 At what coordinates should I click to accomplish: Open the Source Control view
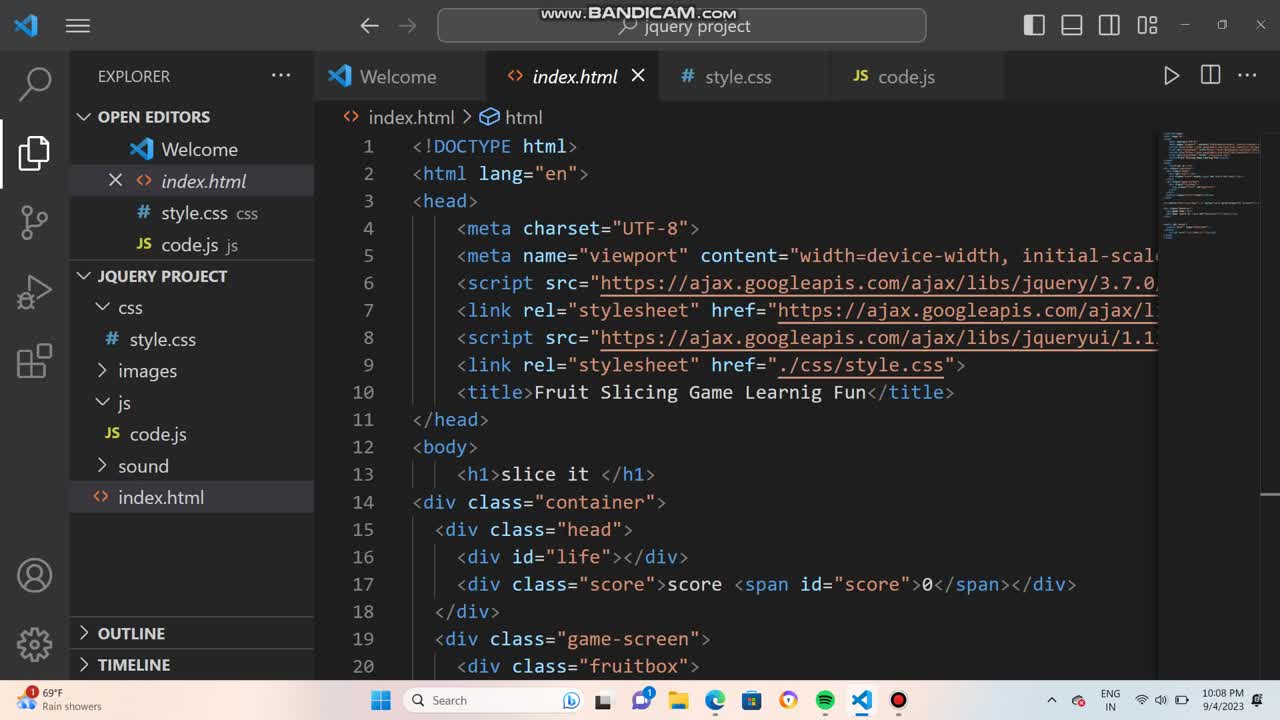pos(35,222)
